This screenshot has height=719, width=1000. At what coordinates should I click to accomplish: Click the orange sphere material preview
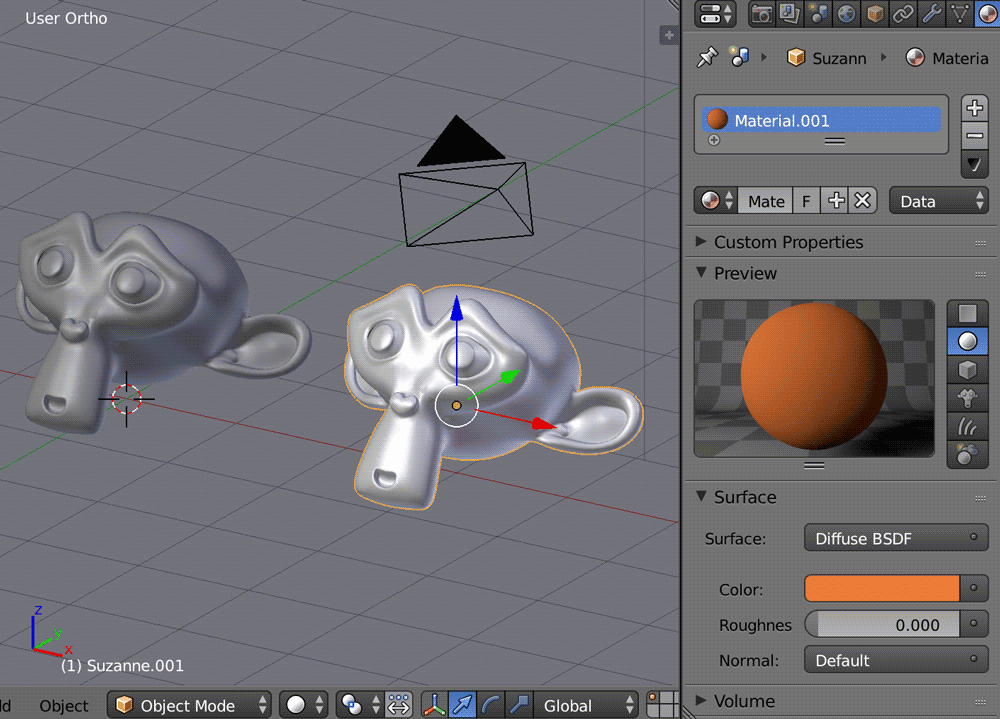pyautogui.click(x=814, y=378)
